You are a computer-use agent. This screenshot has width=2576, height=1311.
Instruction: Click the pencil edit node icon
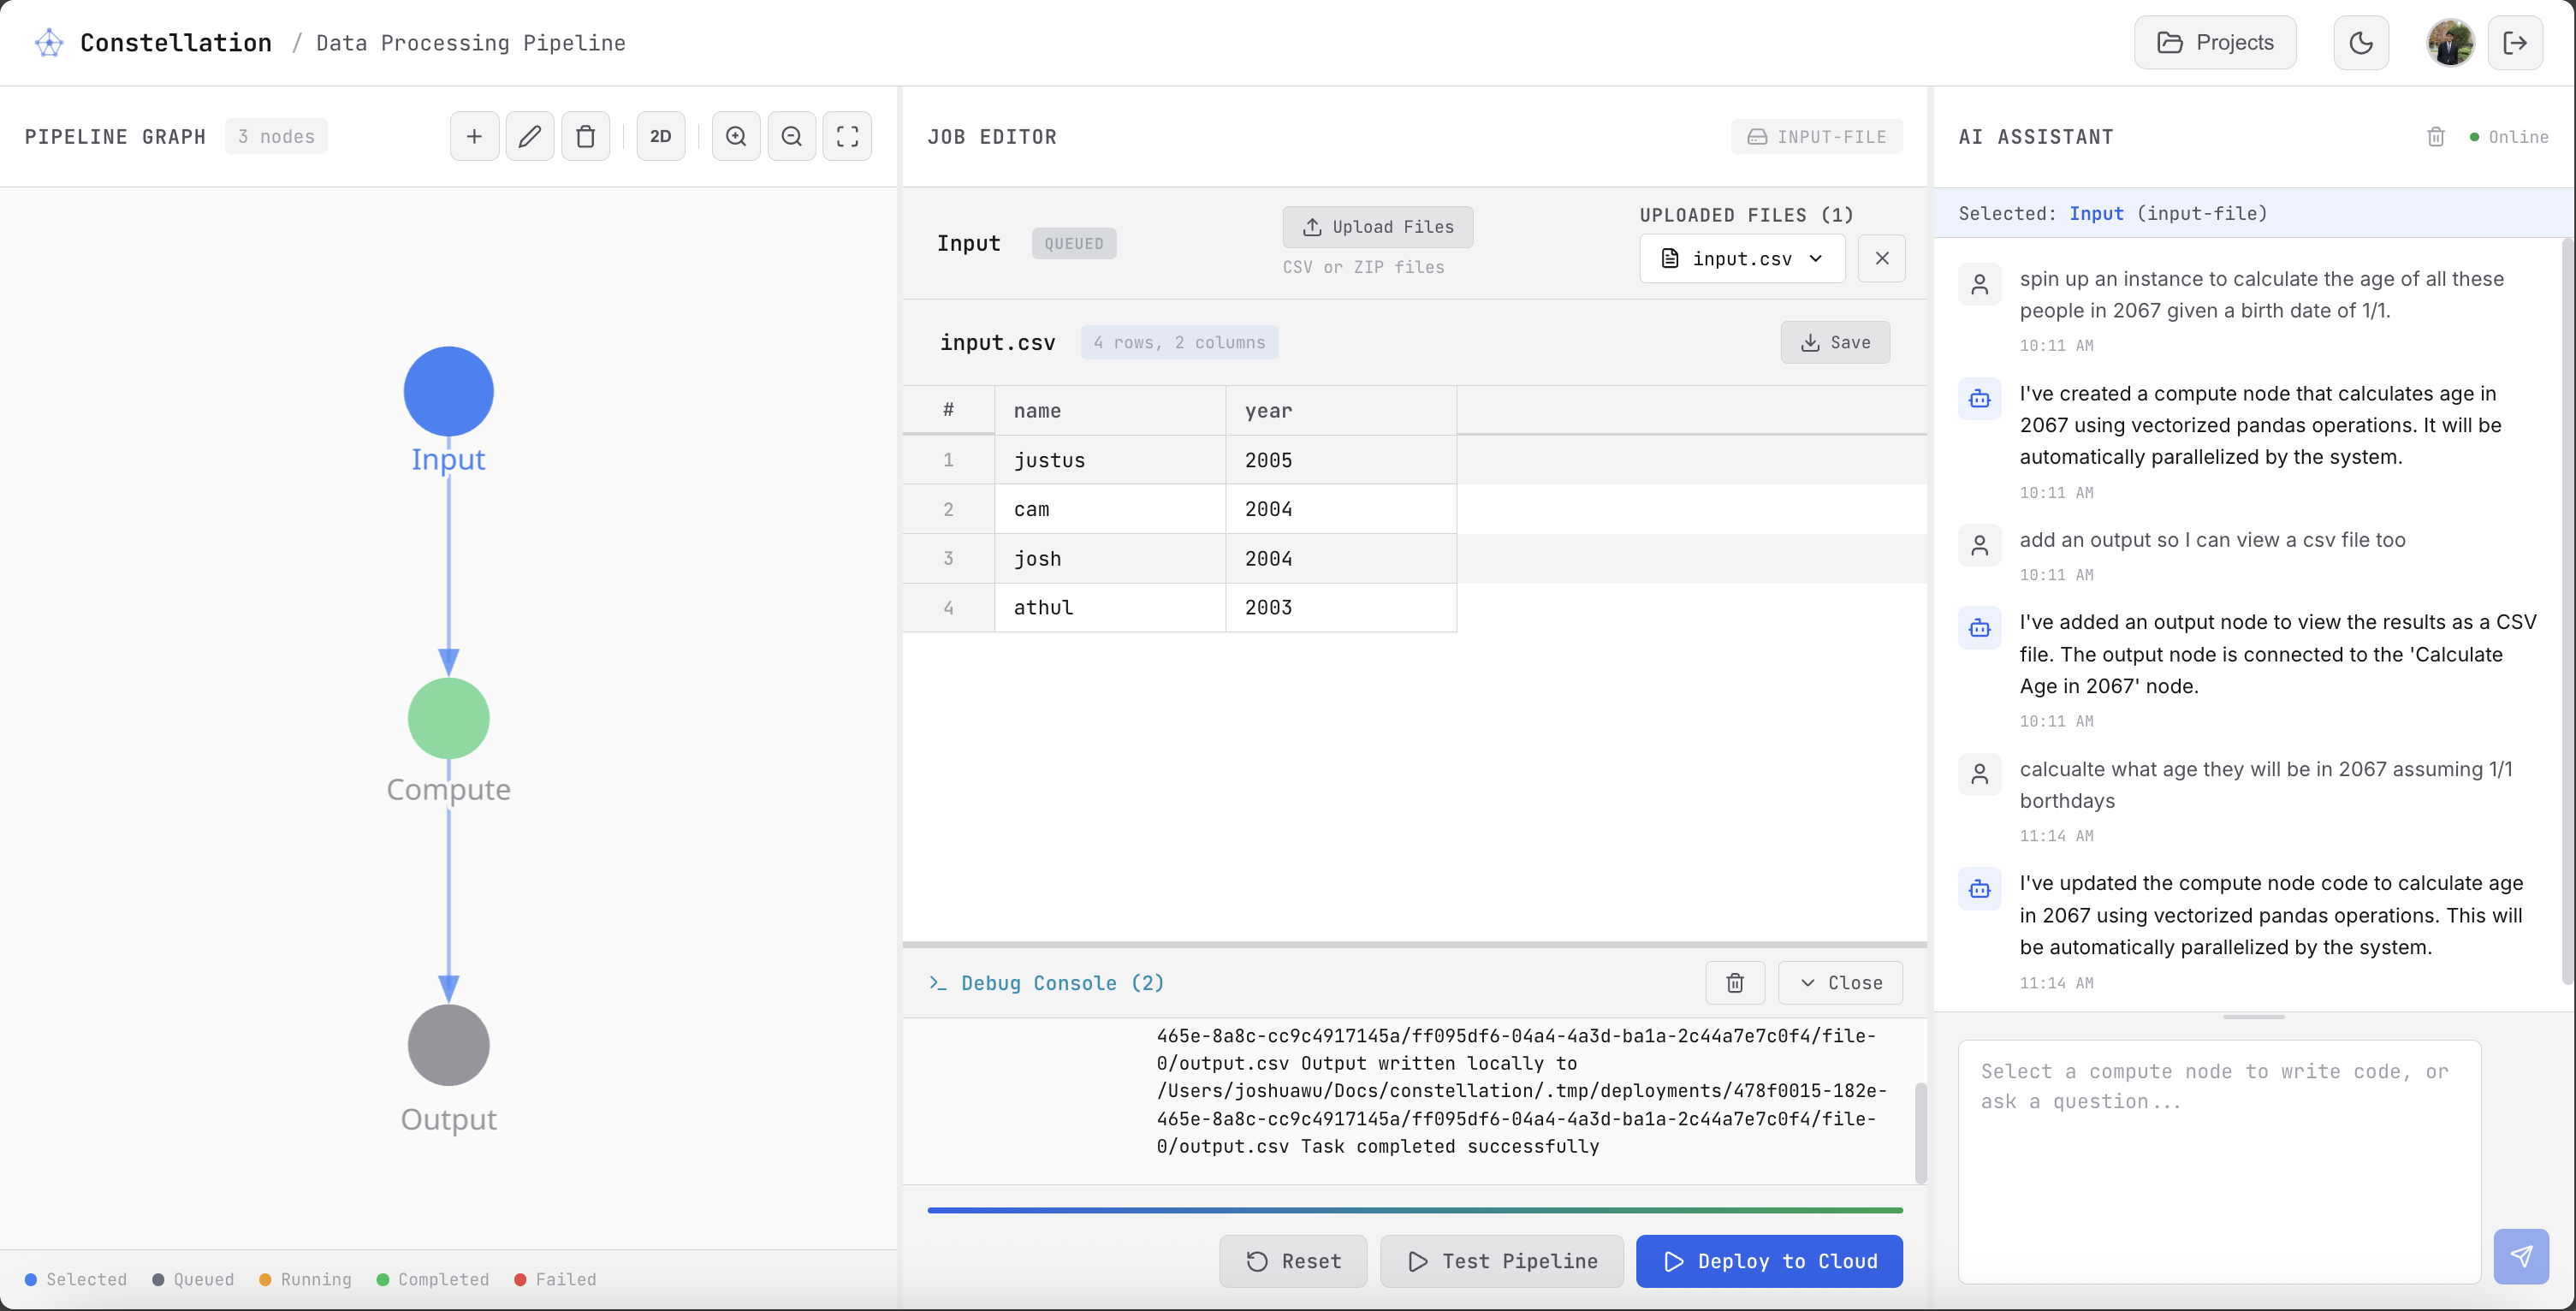pos(530,136)
